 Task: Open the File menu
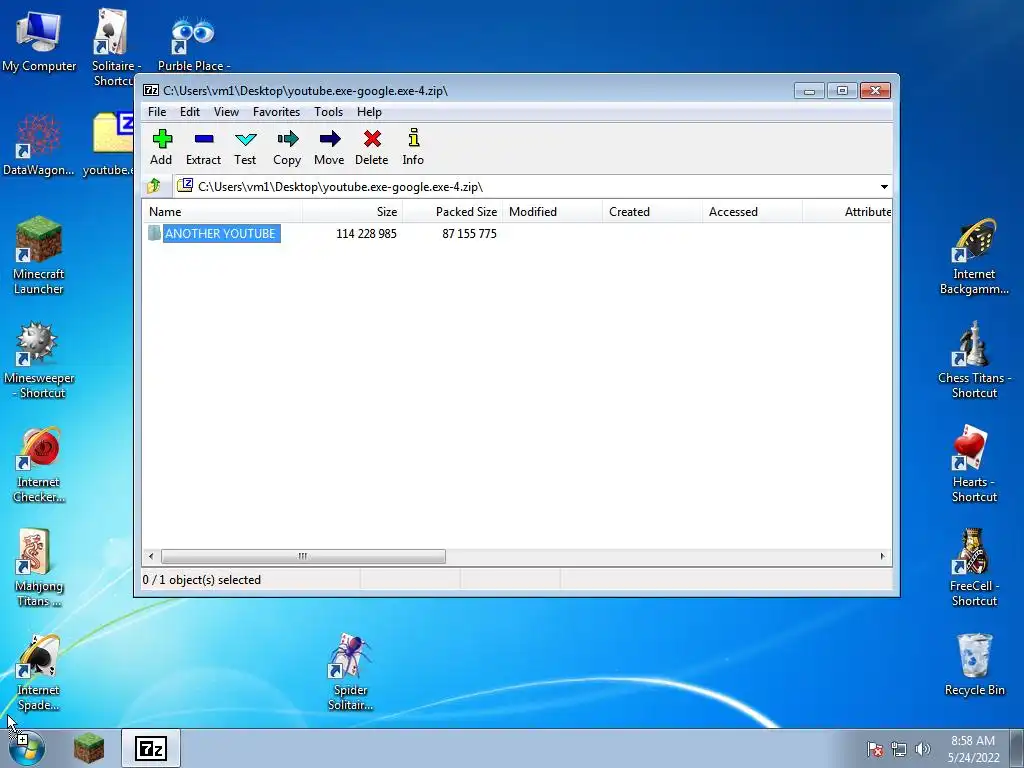[157, 112]
